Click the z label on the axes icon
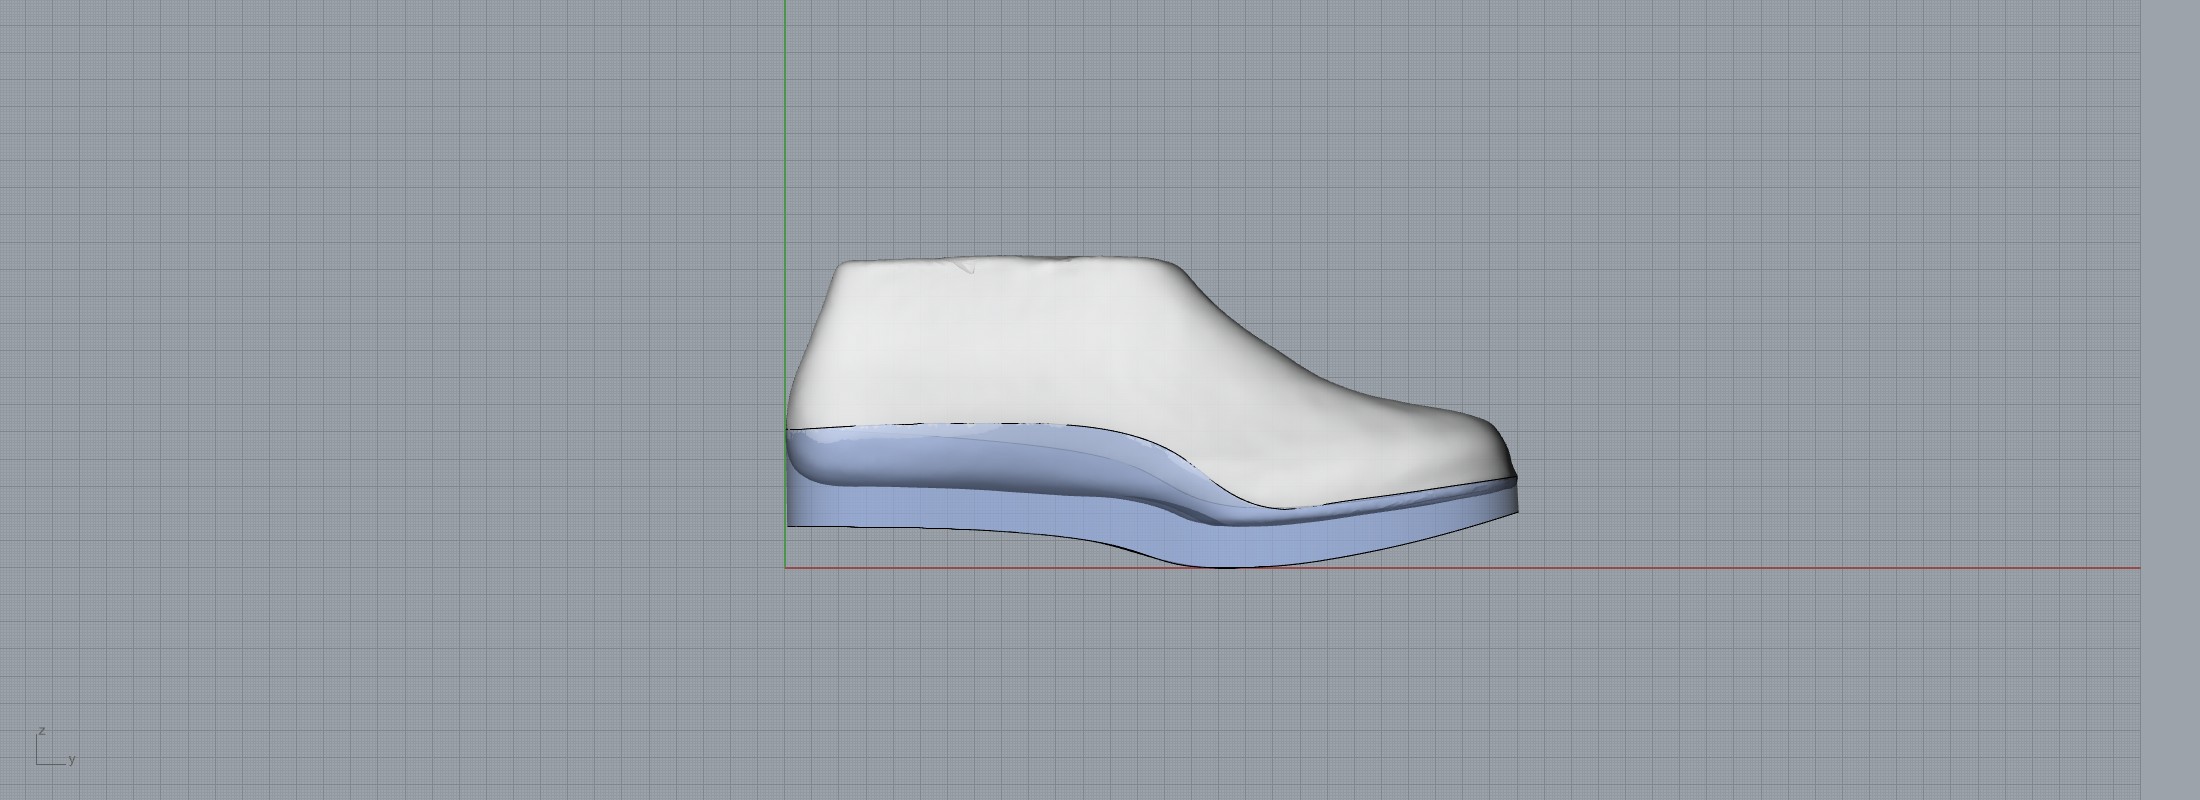The image size is (2200, 800). click(41, 731)
